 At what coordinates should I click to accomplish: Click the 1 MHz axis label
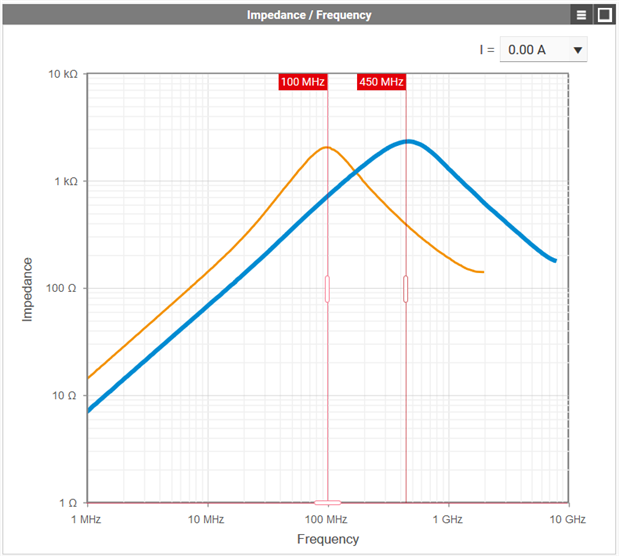[x=86, y=519]
